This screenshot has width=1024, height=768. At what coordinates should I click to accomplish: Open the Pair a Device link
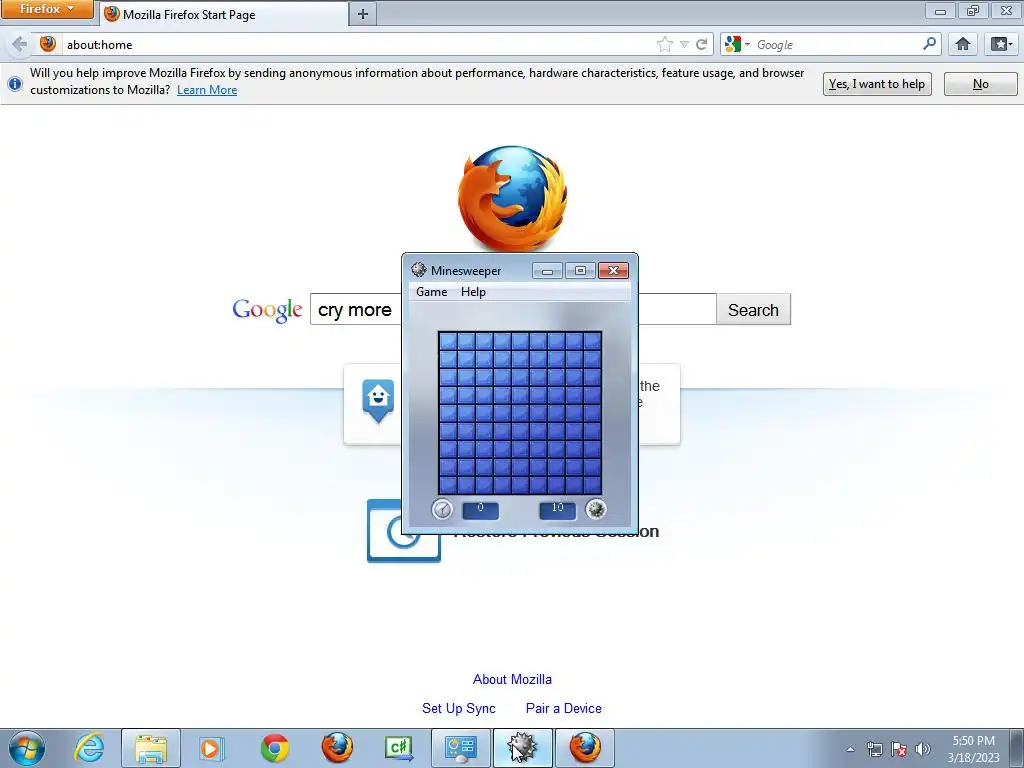(564, 708)
